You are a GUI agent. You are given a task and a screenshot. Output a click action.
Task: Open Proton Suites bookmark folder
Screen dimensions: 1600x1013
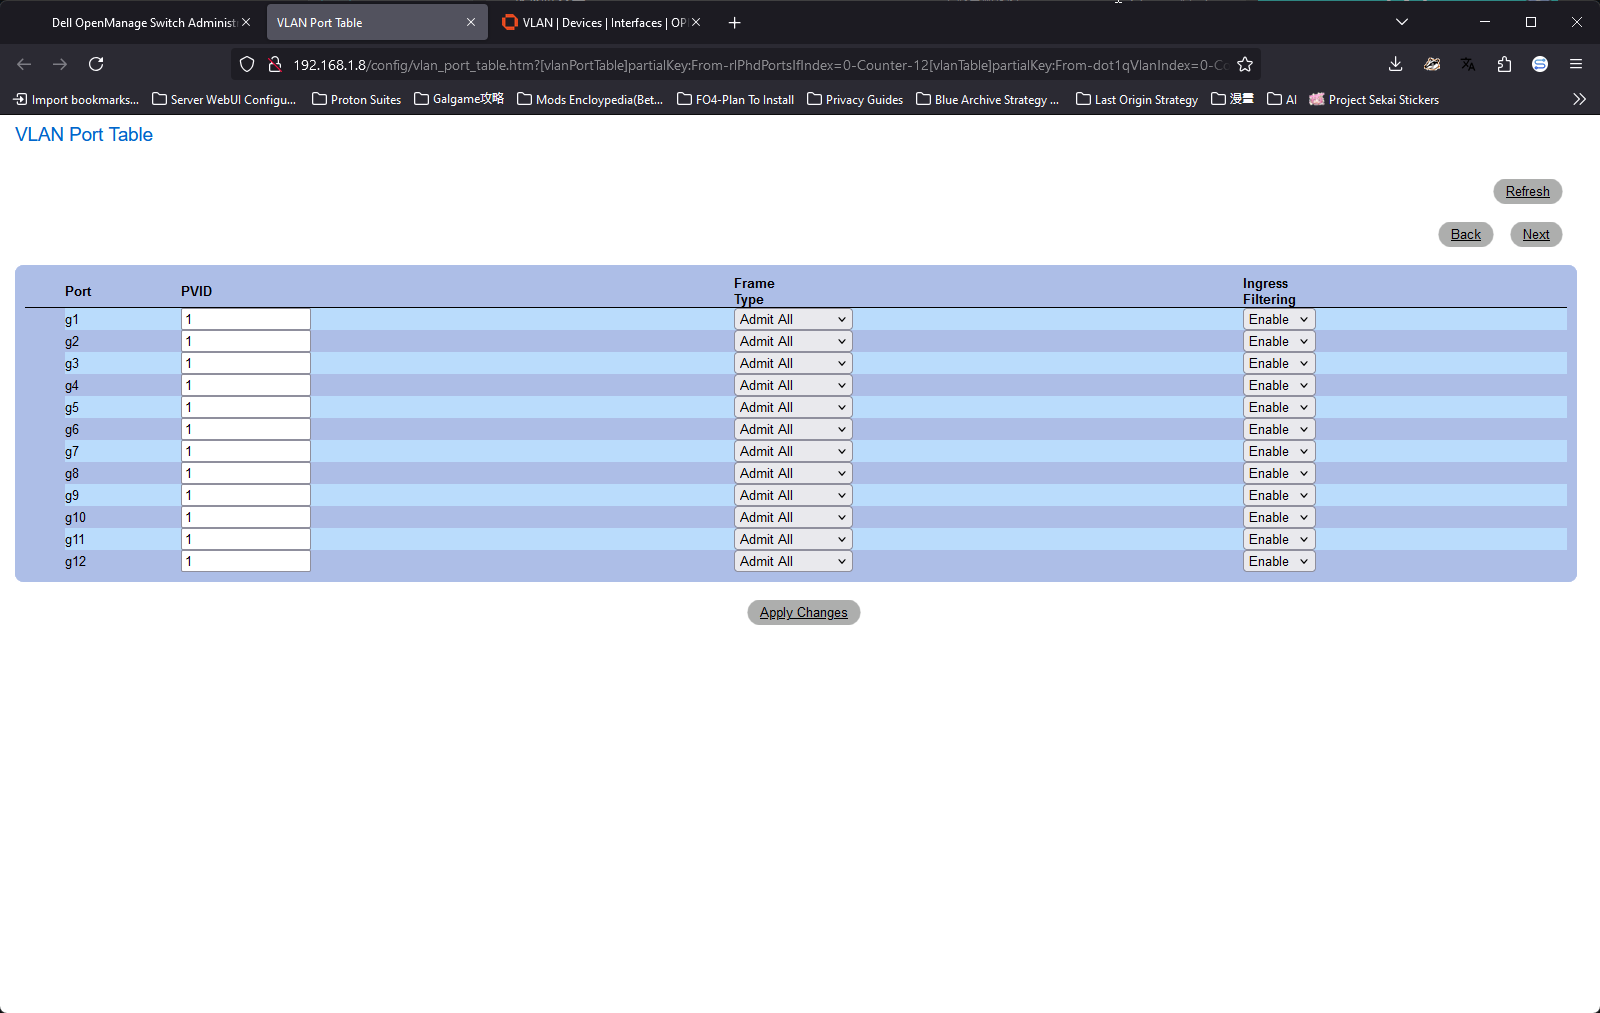(x=357, y=99)
